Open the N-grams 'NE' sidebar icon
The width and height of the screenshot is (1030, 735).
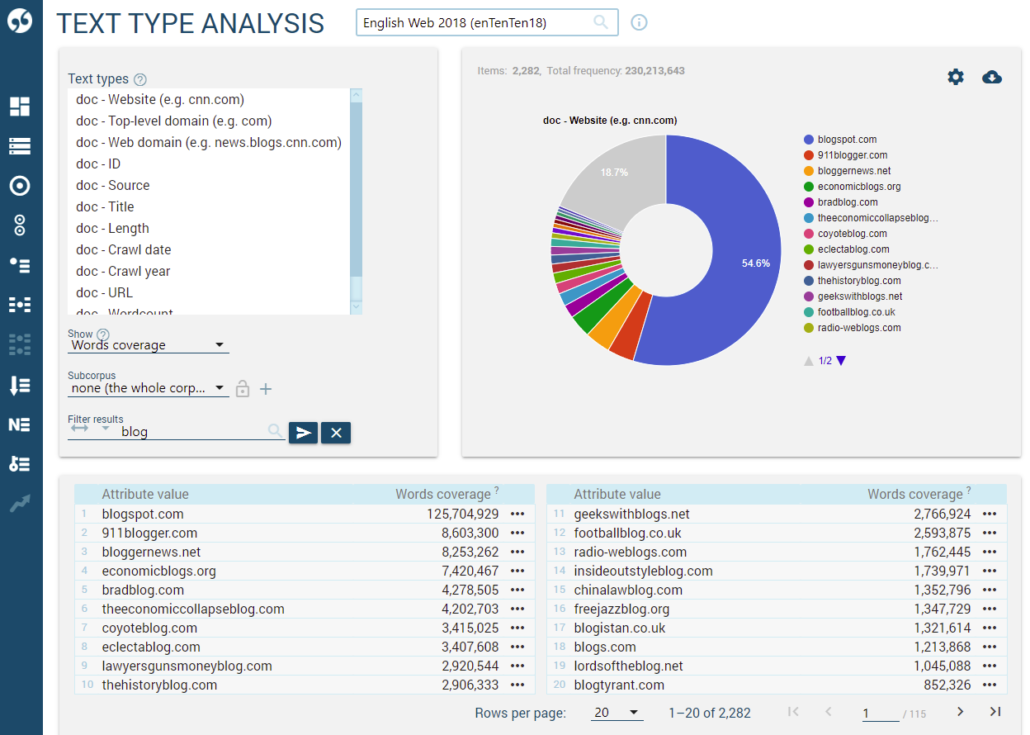coord(20,425)
